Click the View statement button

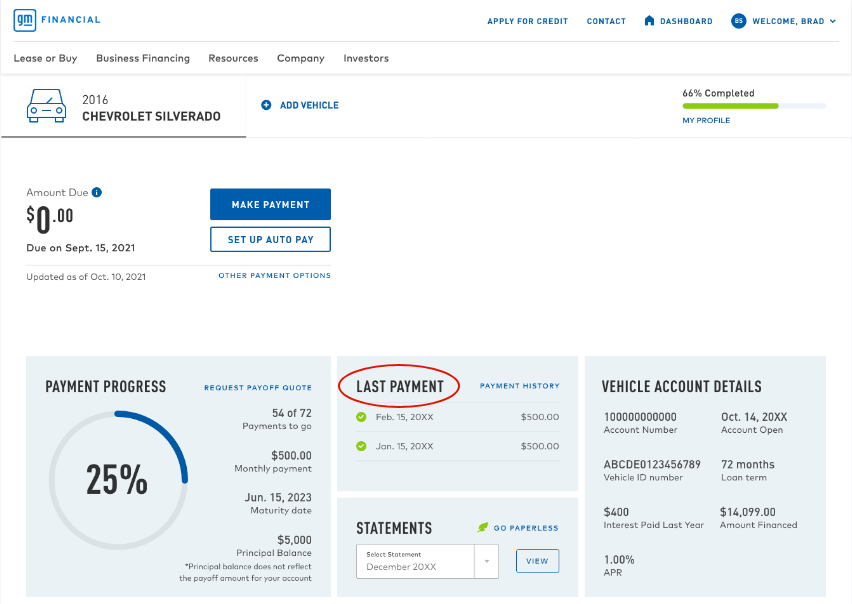coord(537,561)
